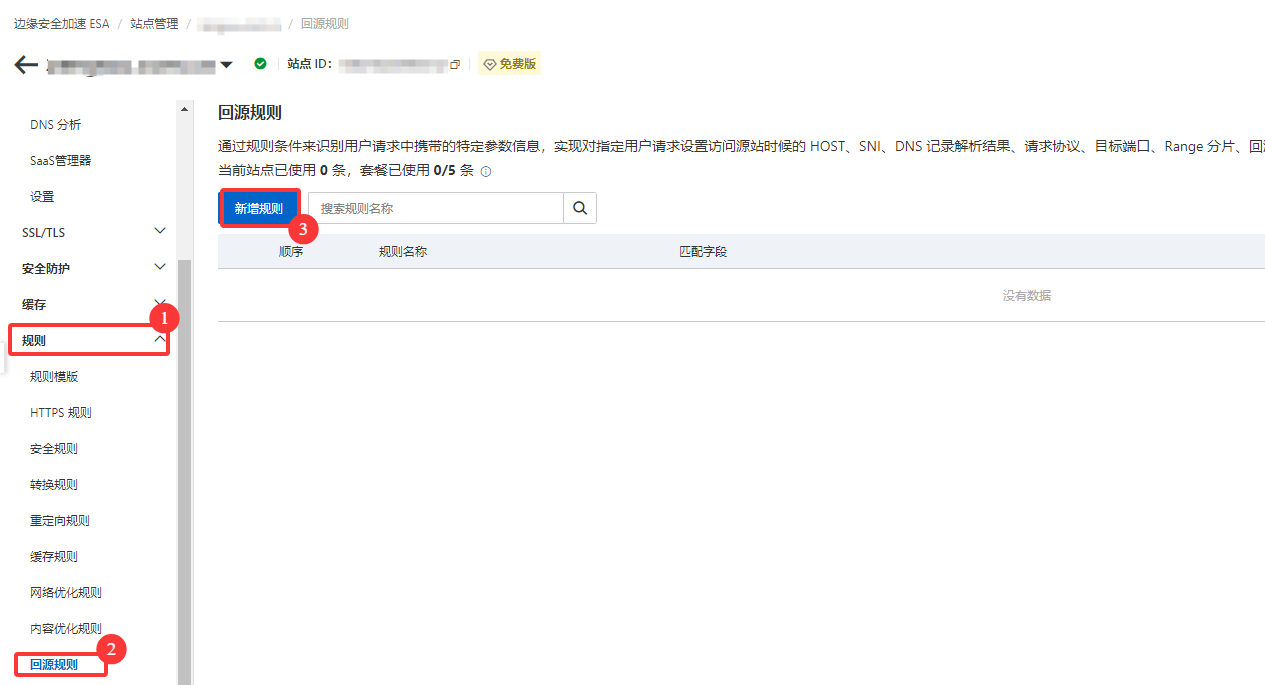The width and height of the screenshot is (1265, 685).
Task: Click the green site status check icon
Action: point(260,64)
